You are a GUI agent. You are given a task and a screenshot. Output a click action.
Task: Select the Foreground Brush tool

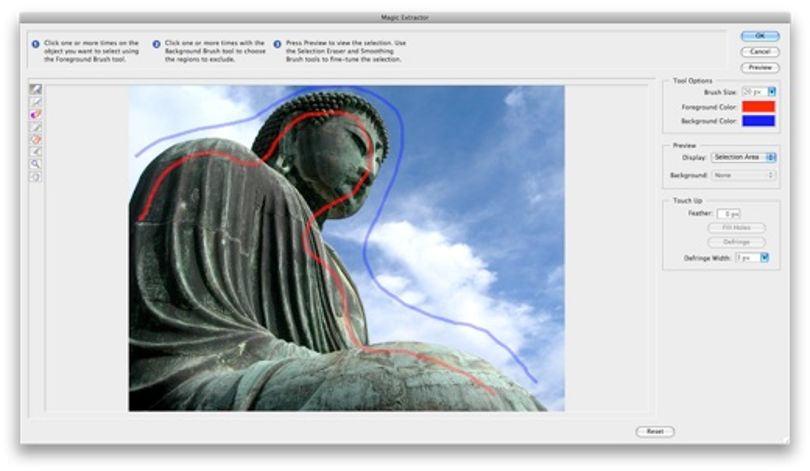tap(35, 89)
